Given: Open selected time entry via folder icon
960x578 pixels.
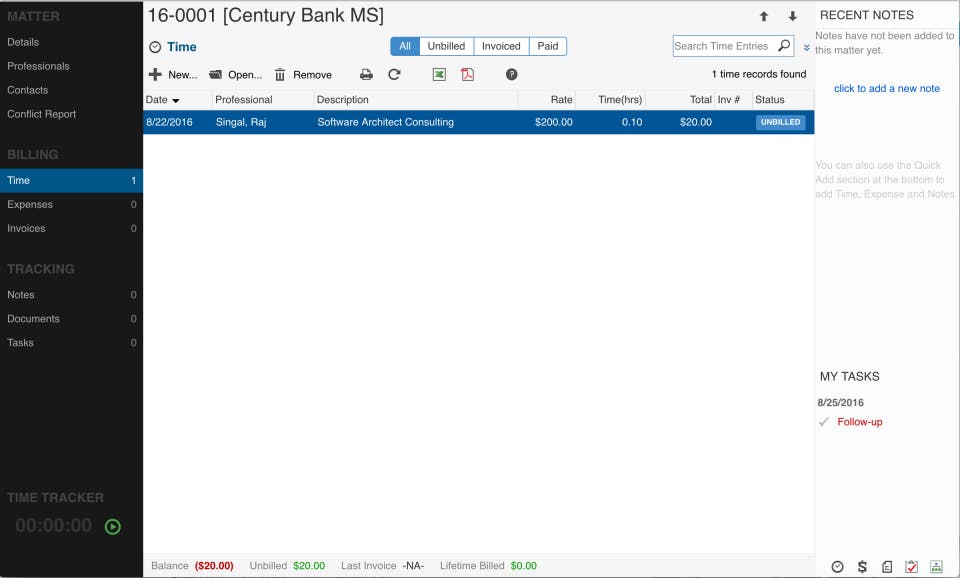Looking at the screenshot, I should click(x=215, y=75).
